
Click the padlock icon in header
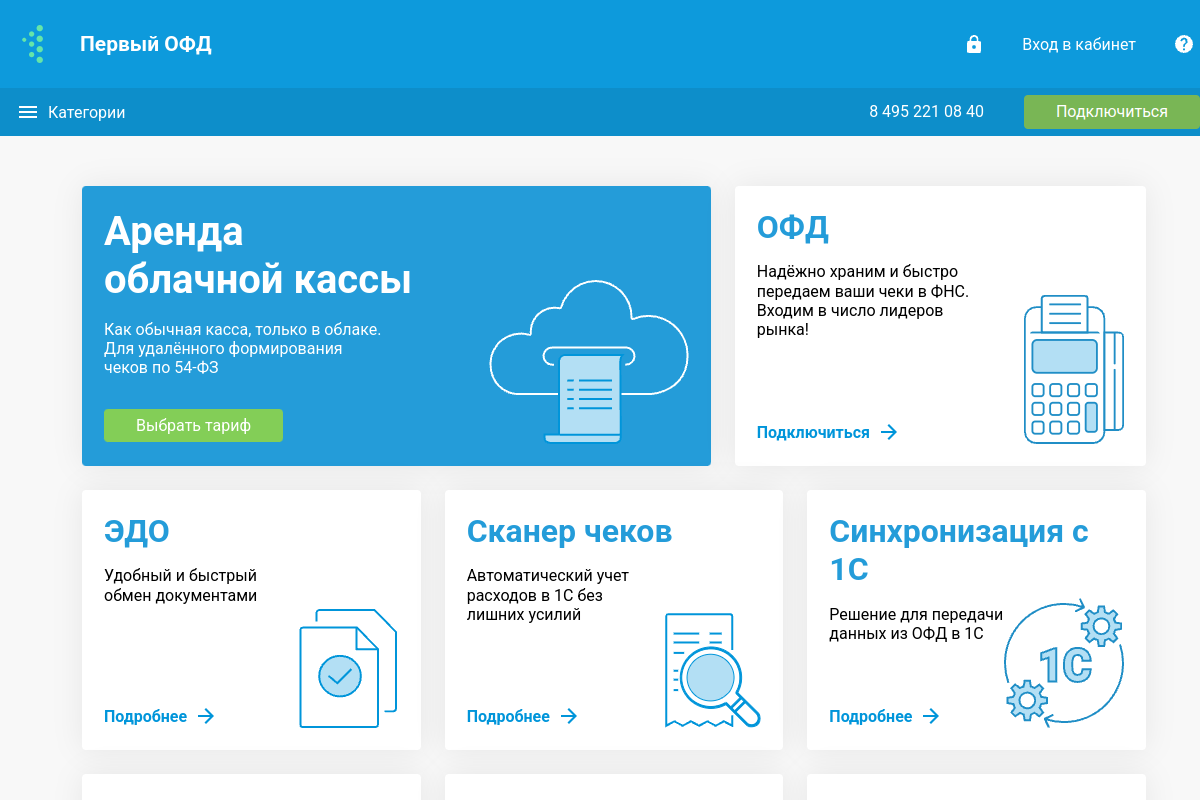point(973,44)
